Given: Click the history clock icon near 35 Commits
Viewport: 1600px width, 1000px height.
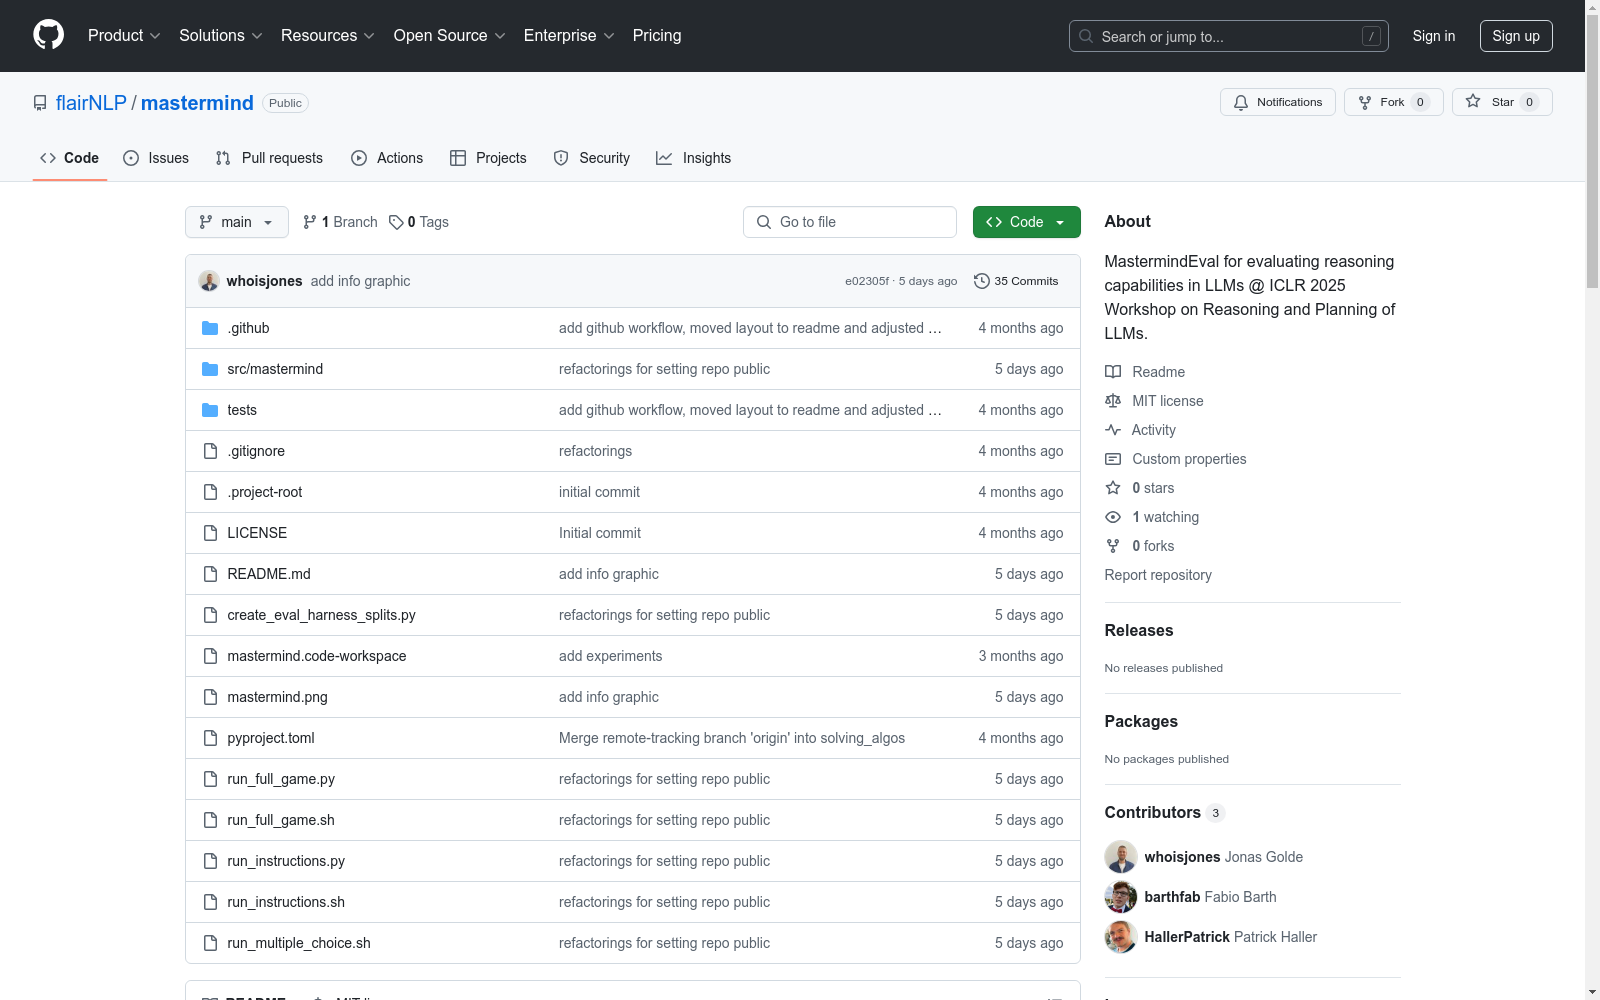Looking at the screenshot, I should pyautogui.click(x=982, y=281).
